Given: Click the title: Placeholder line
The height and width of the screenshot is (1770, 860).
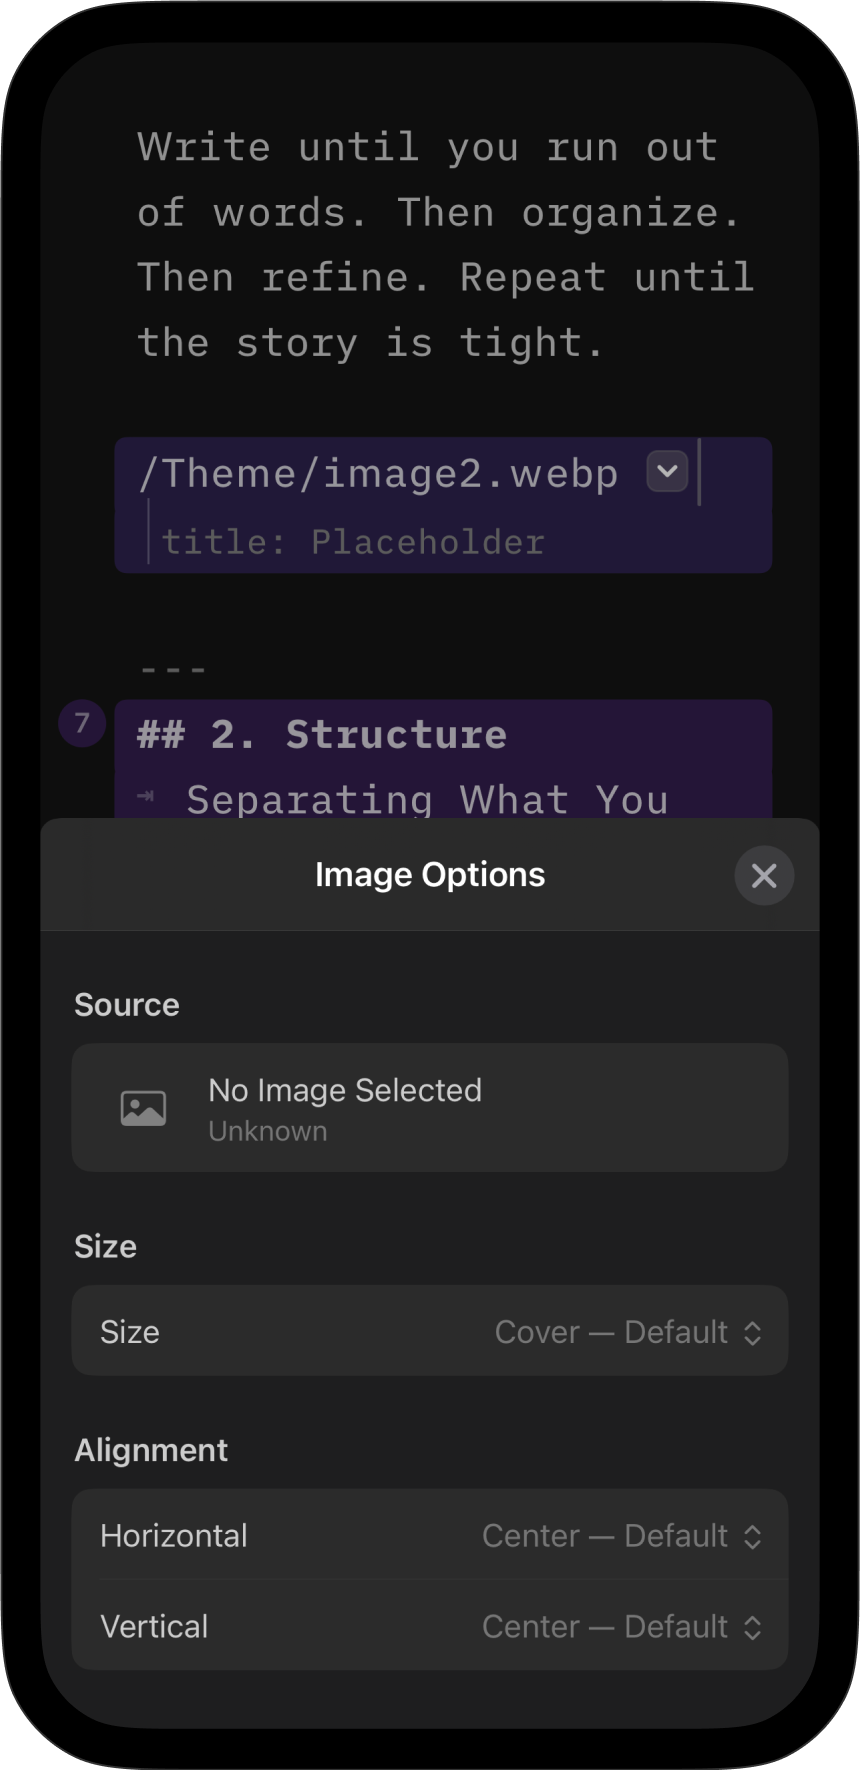Looking at the screenshot, I should tap(352, 542).
